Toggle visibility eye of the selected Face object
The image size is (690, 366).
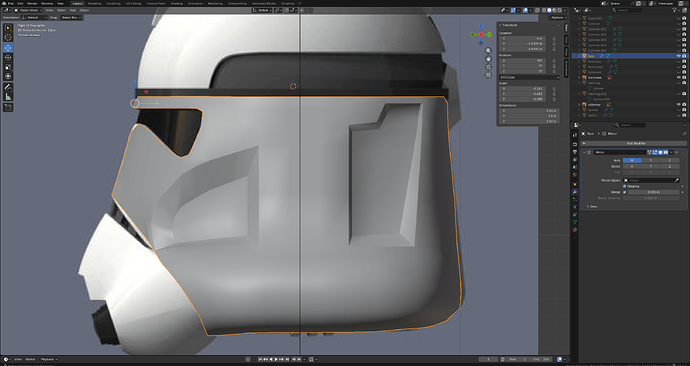[679, 56]
